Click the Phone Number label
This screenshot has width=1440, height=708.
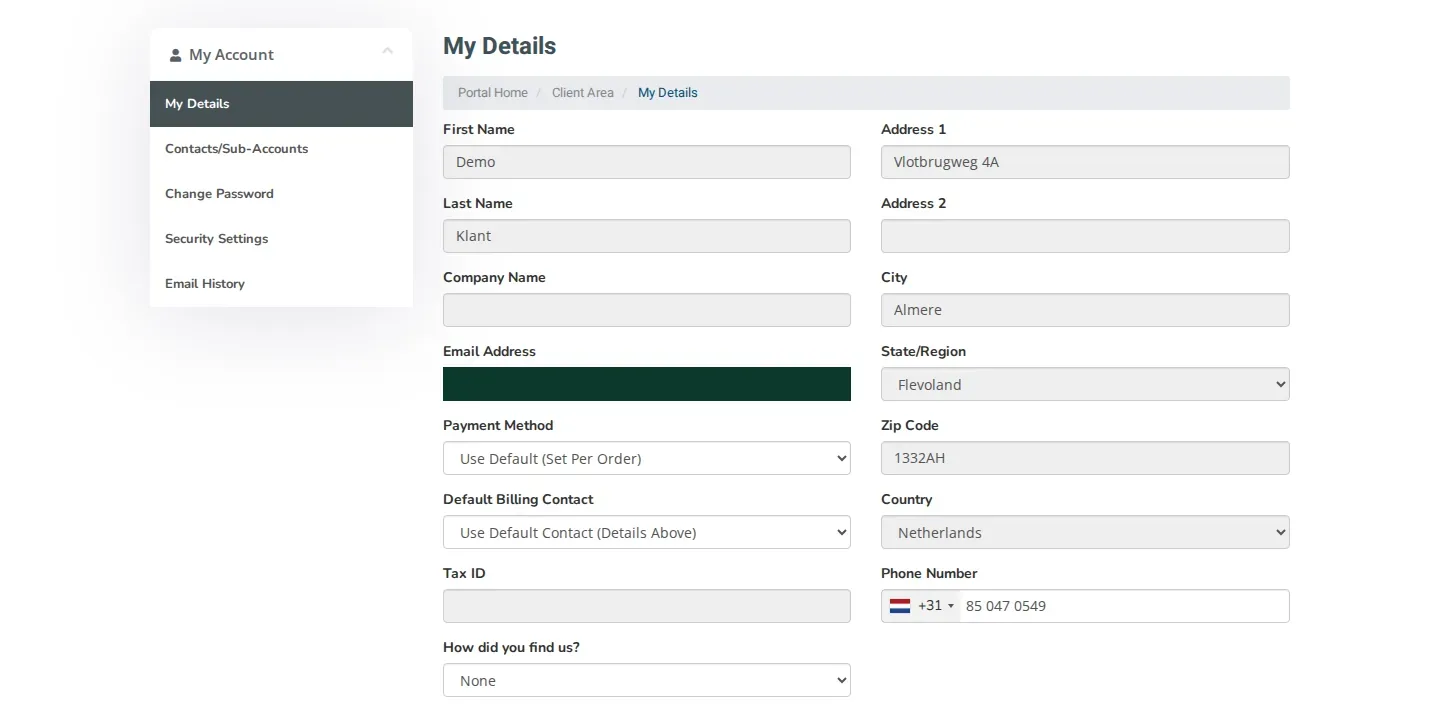[x=929, y=573]
